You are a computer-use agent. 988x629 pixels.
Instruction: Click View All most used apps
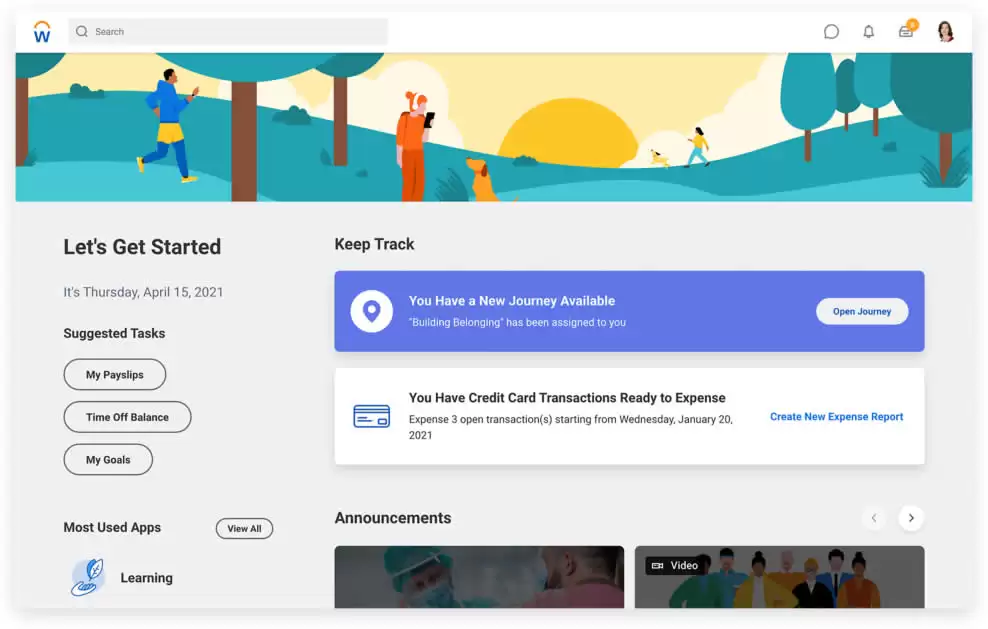[244, 529]
